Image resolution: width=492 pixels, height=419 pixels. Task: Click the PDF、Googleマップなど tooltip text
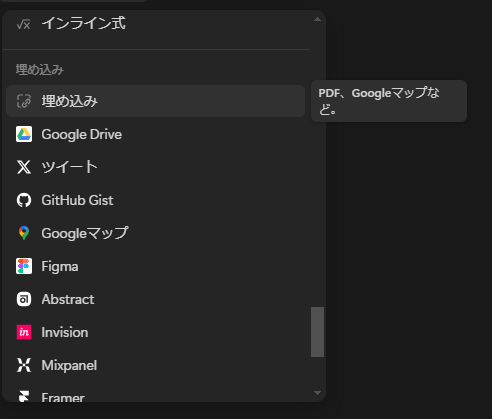(379, 101)
